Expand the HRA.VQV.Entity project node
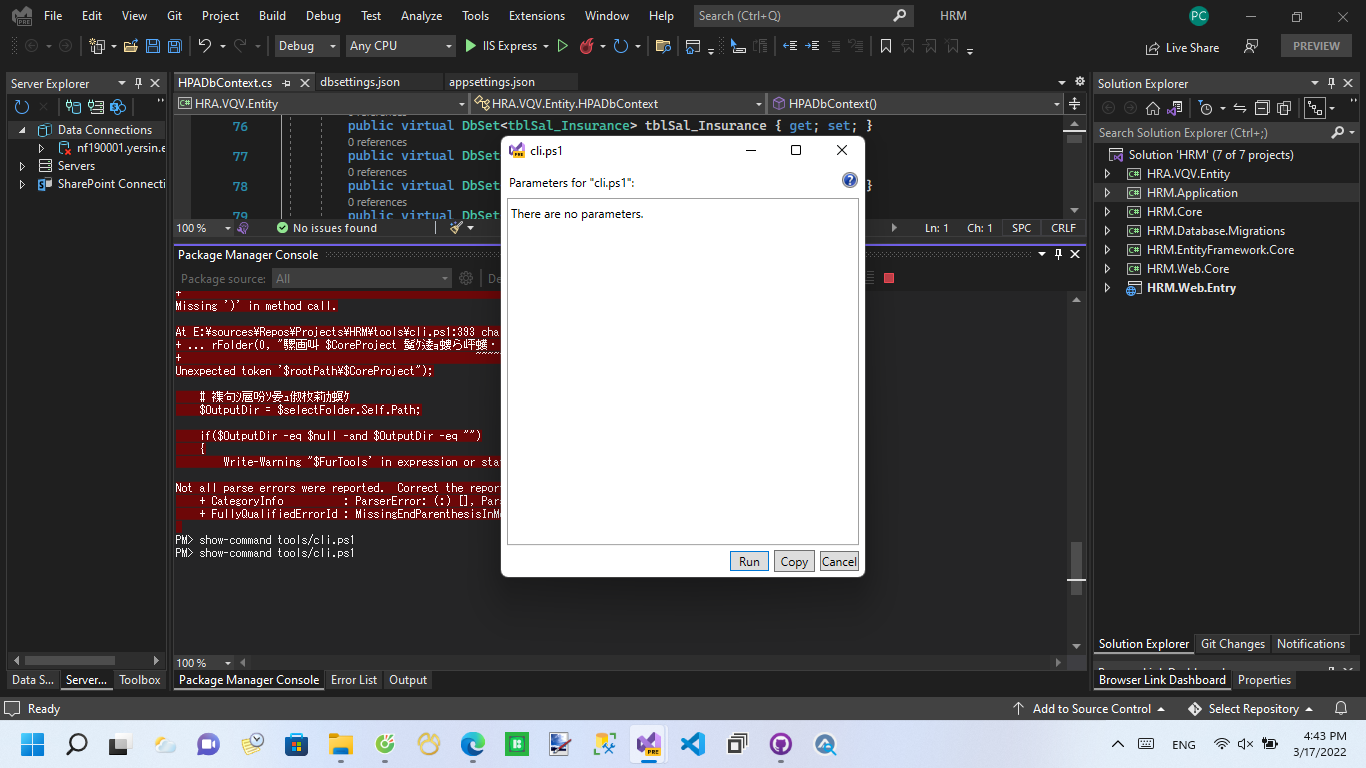The width and height of the screenshot is (1366, 768). [1107, 174]
